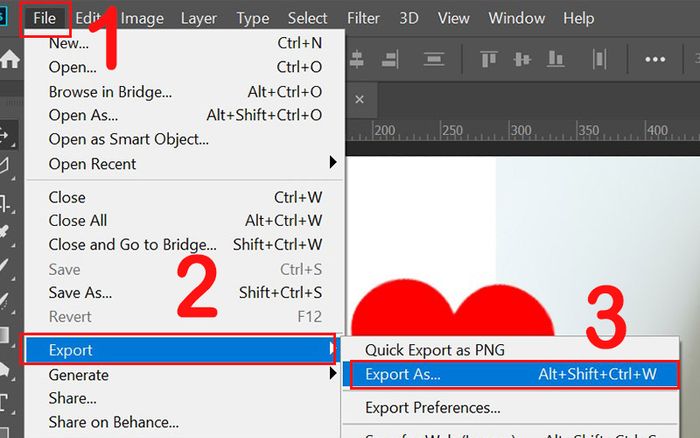Open Export Preferences...
700x438 pixels.
511,408
